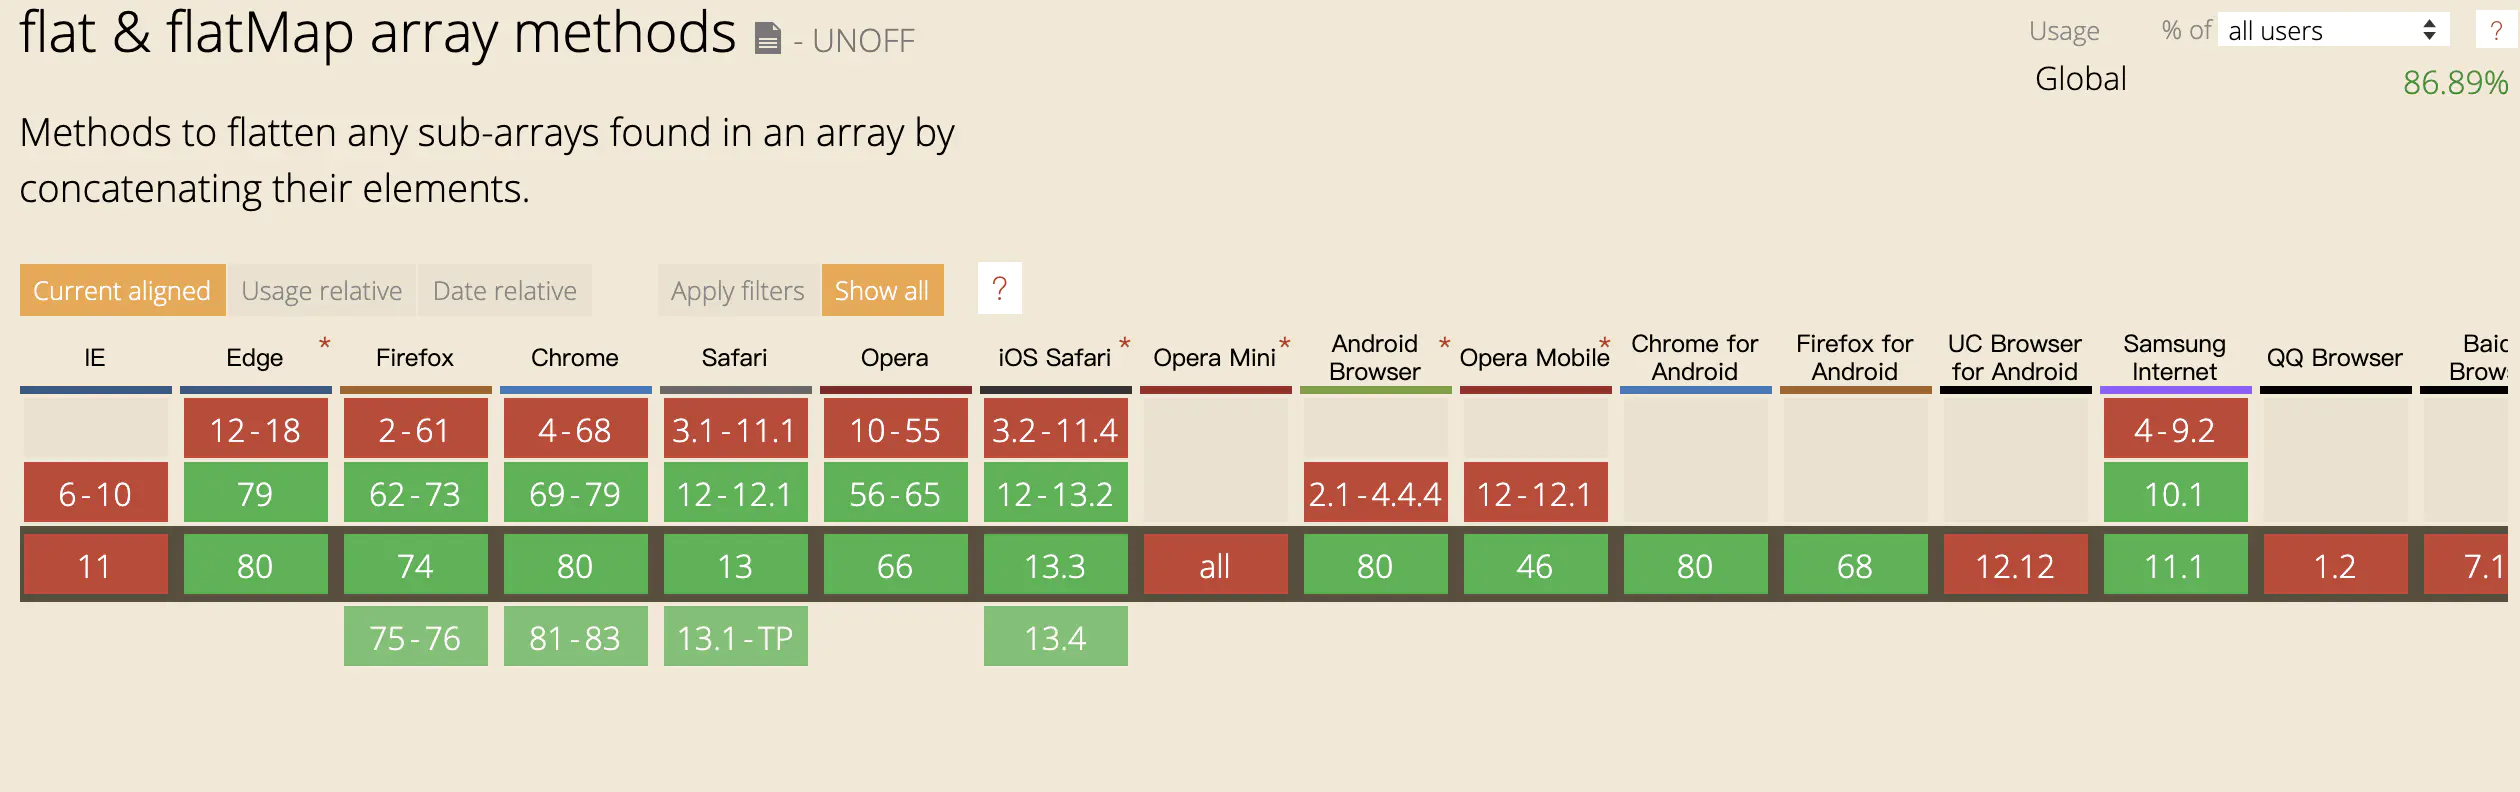Viewport: 2520px width, 792px height.
Task: Enable Current aligned view mode
Action: tap(122, 290)
